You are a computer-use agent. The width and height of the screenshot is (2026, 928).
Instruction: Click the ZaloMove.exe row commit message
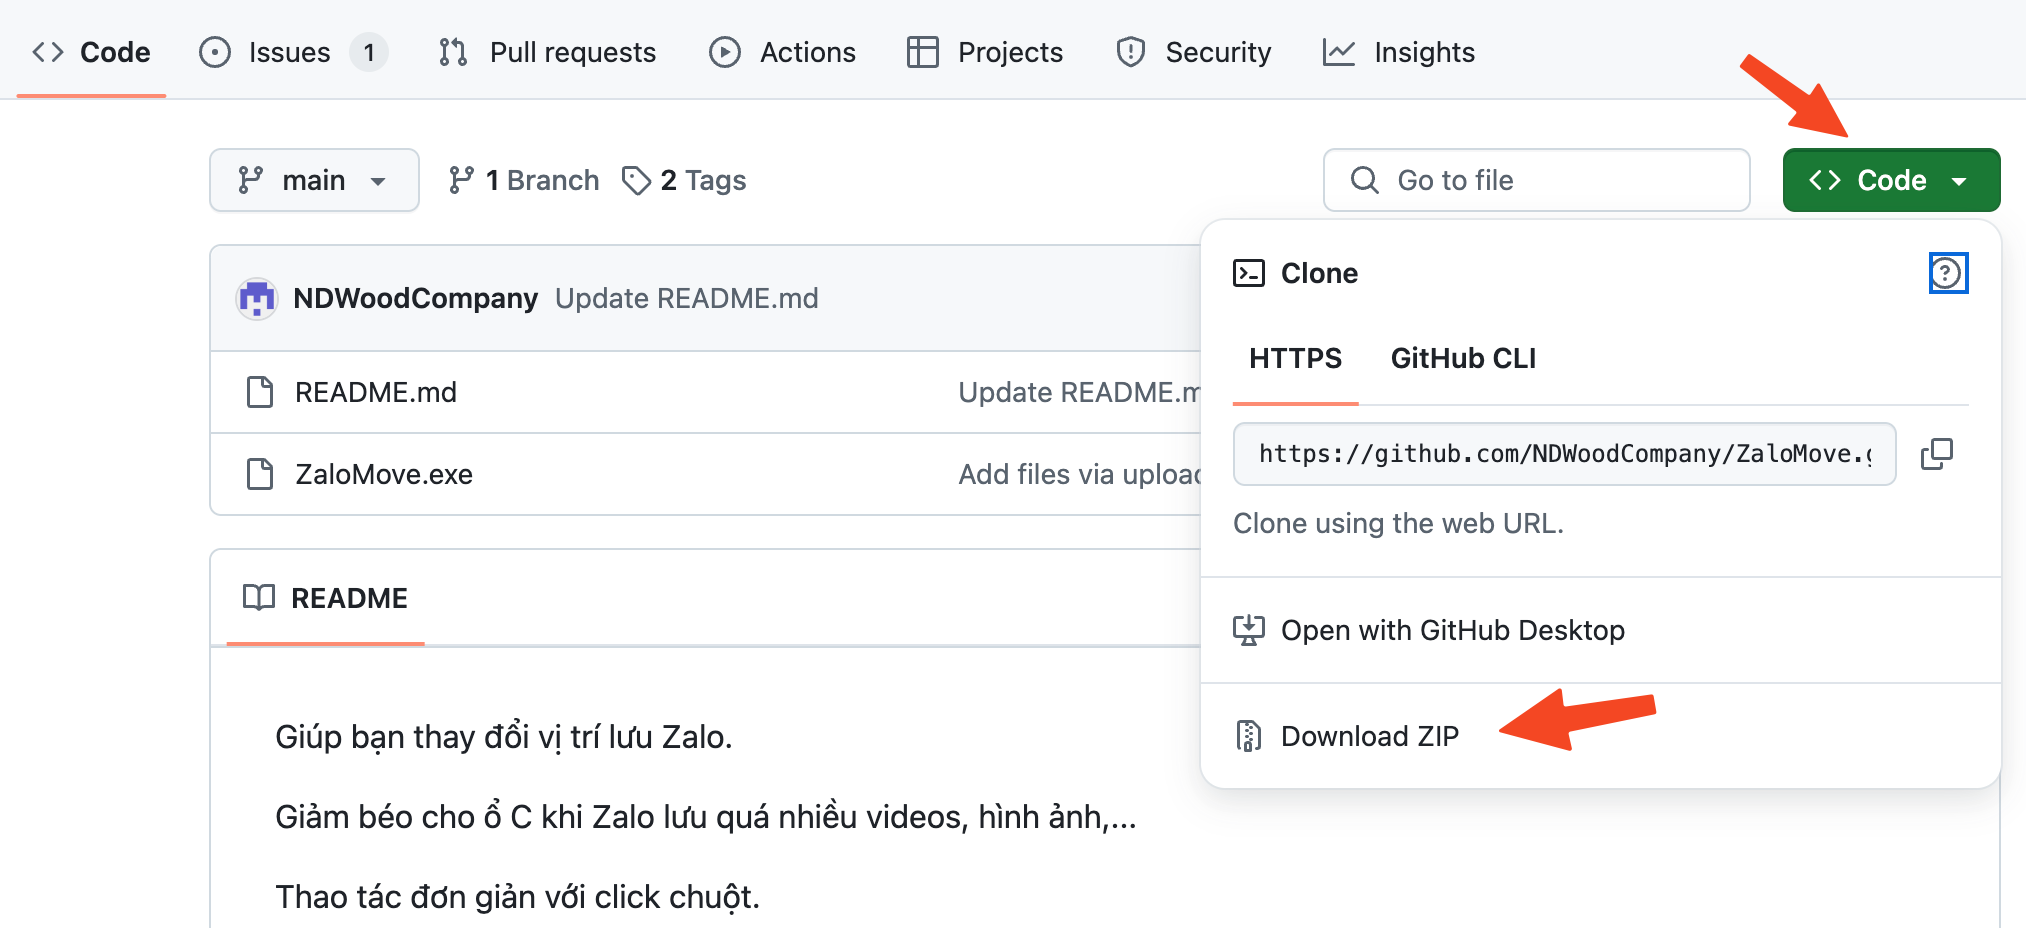[x=1079, y=474]
